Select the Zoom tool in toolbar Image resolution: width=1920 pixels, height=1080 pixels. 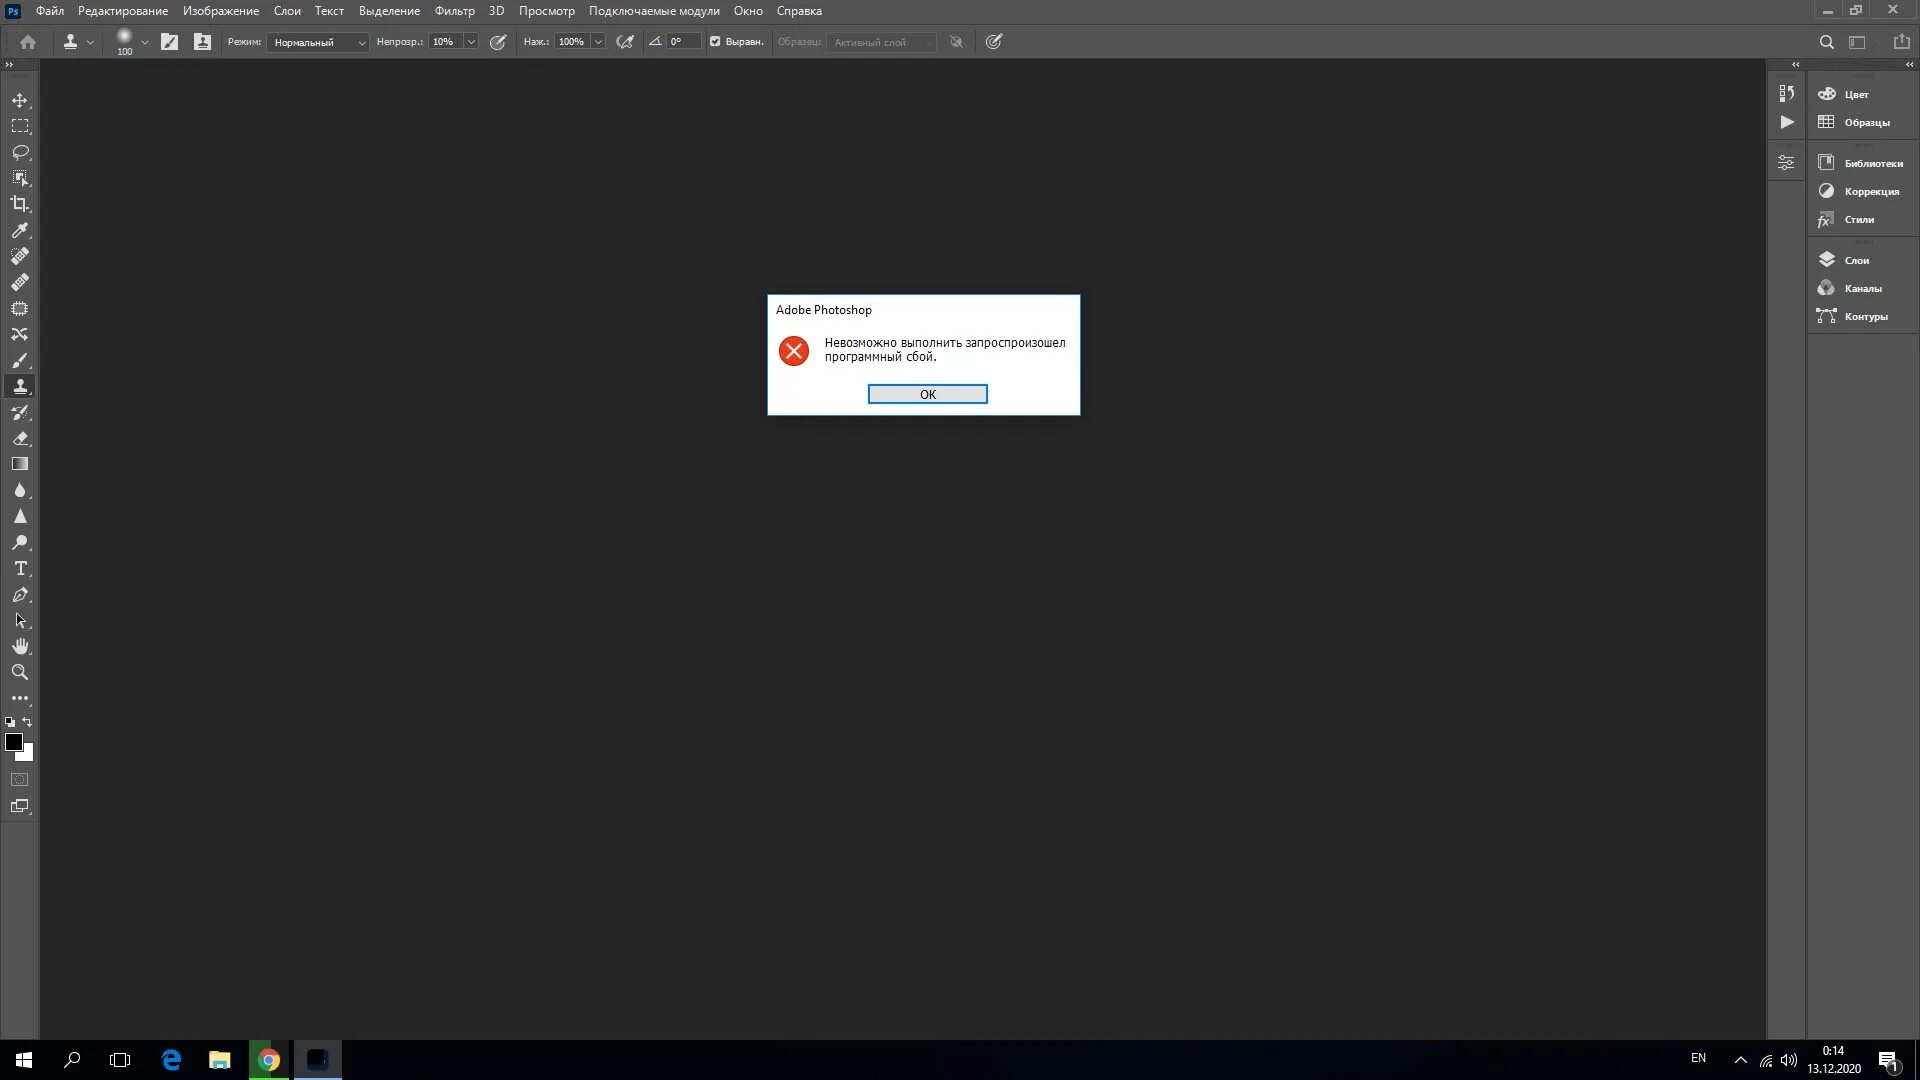coord(20,672)
